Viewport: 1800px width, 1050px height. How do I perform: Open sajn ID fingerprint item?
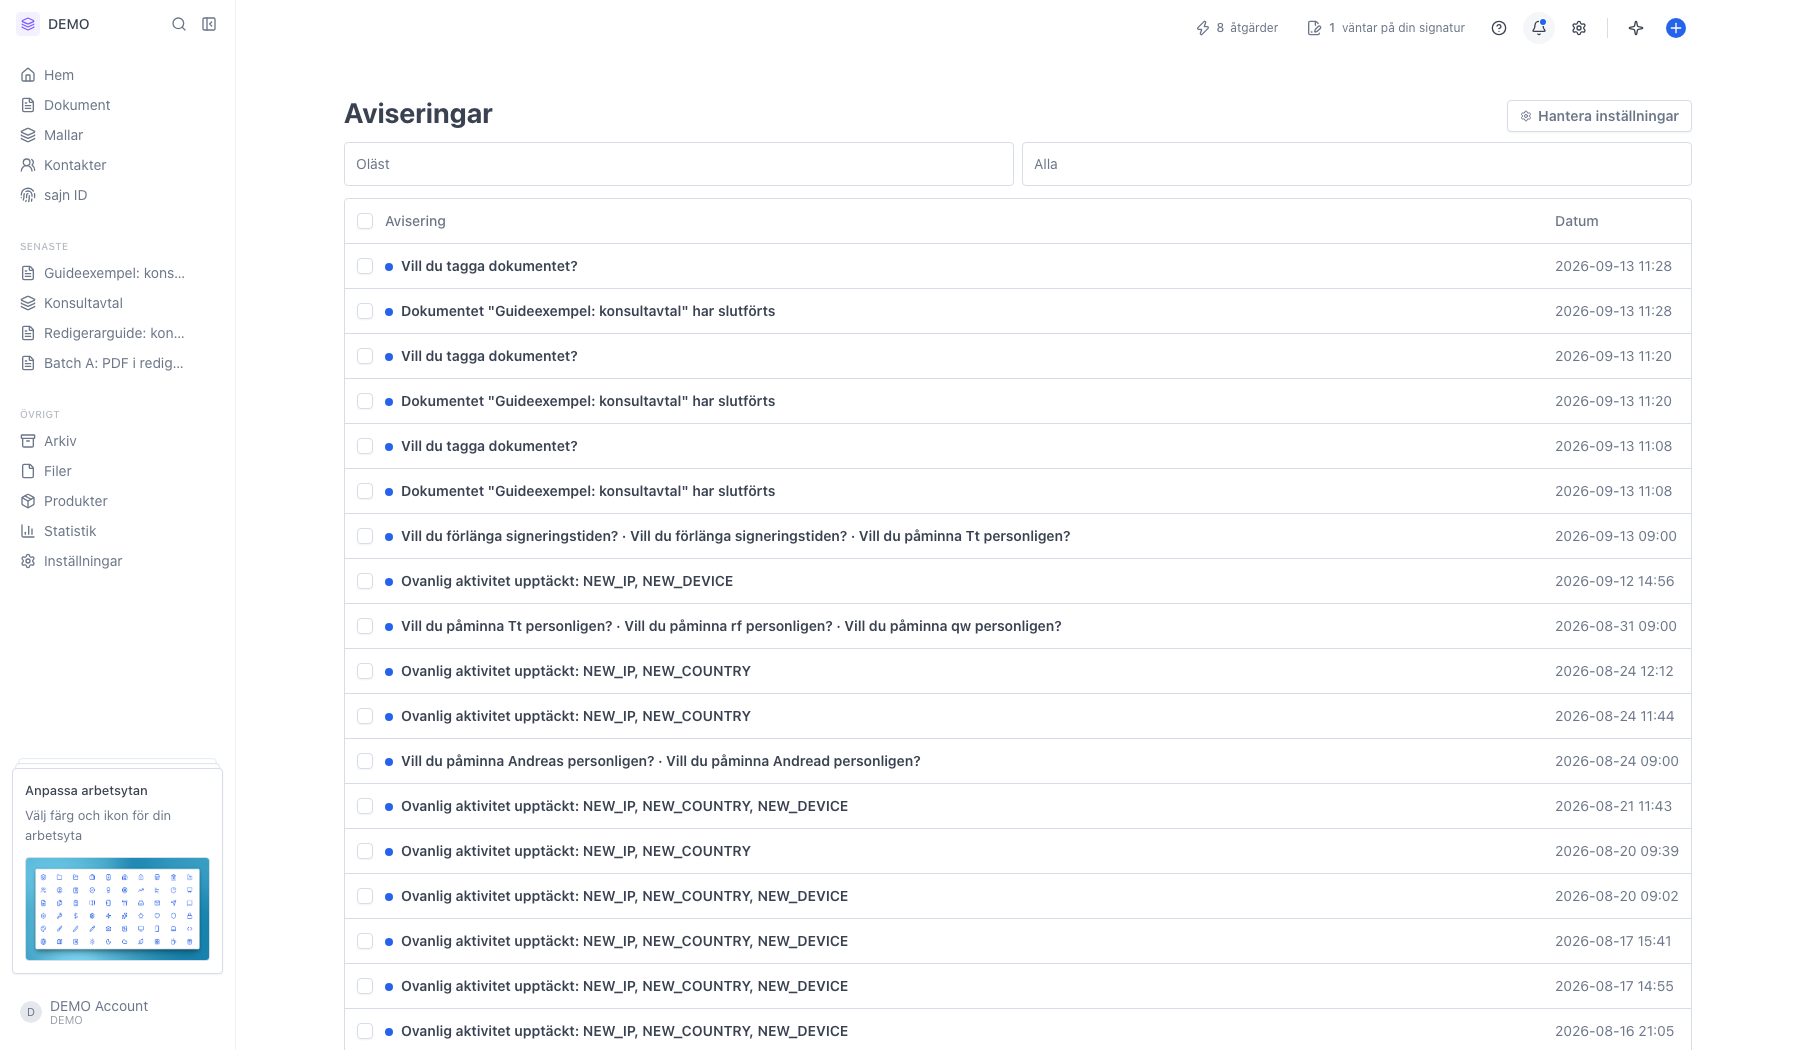coord(117,195)
